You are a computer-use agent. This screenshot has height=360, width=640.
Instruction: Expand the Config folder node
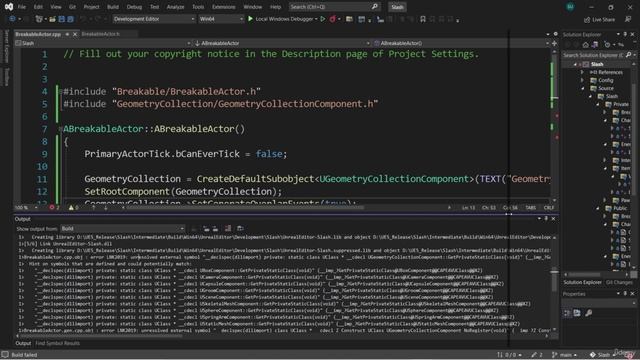pos(582,80)
